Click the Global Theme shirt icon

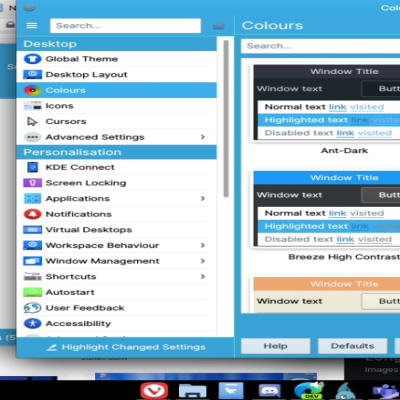coord(32,59)
